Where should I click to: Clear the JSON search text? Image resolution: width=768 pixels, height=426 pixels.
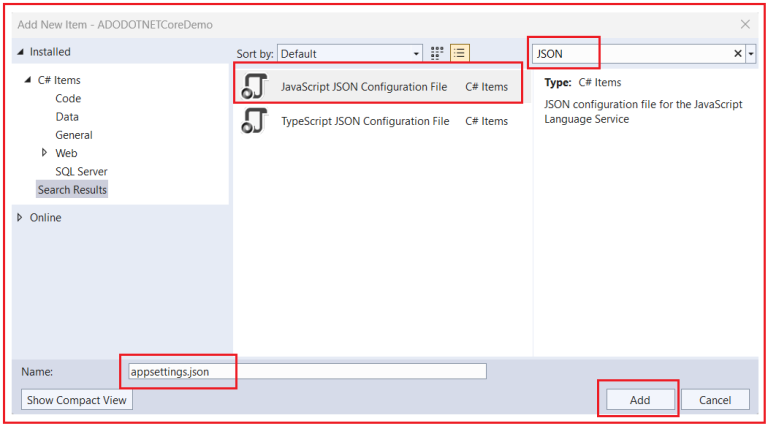coord(738,53)
